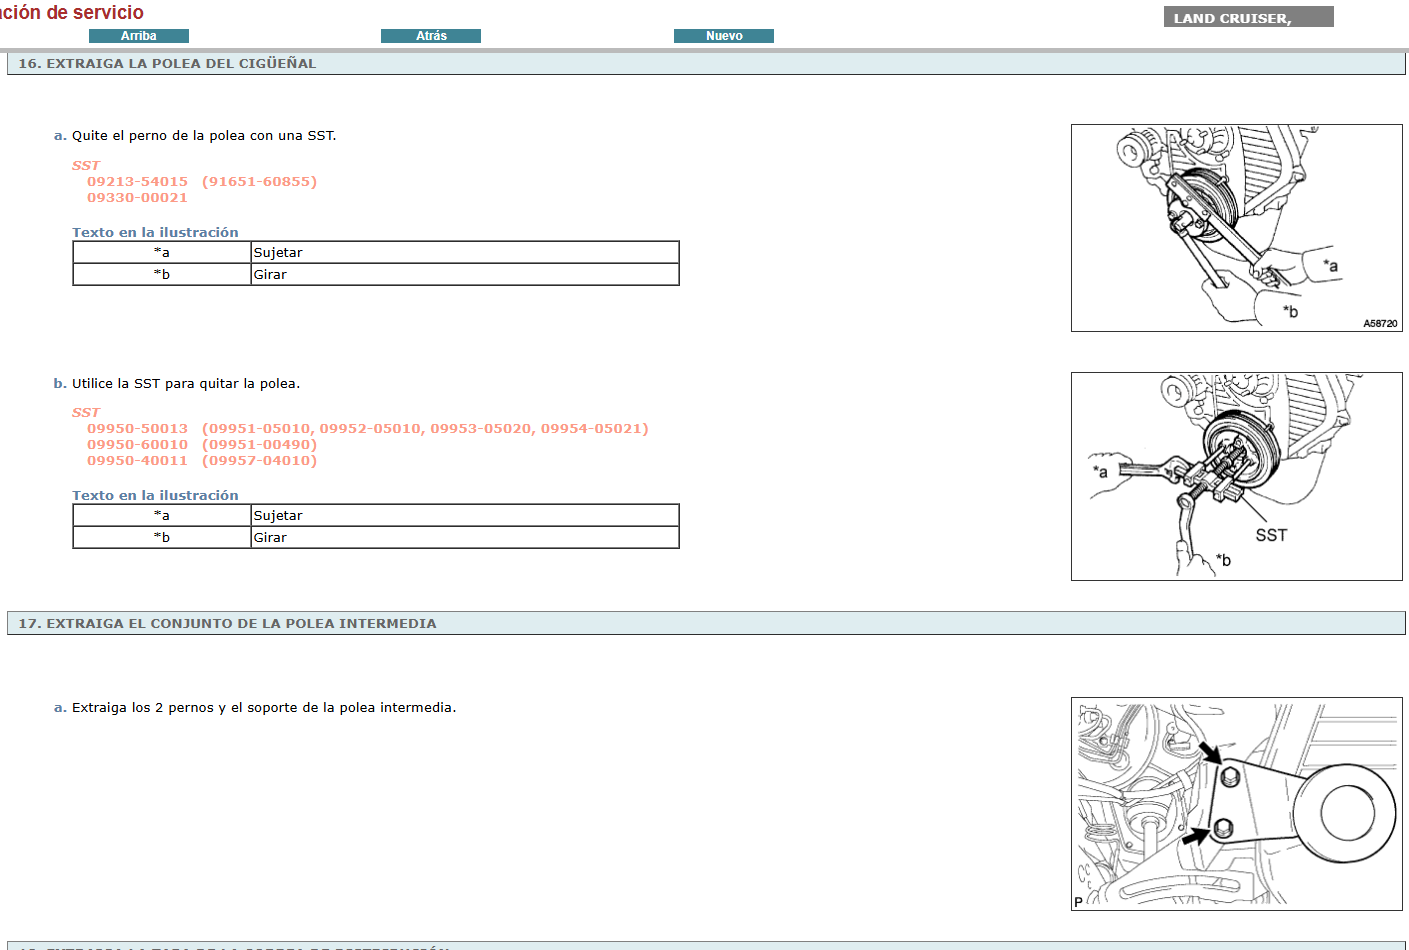1409x950 pixels.
Task: Open SST part number 09213-54015
Action: (x=137, y=182)
